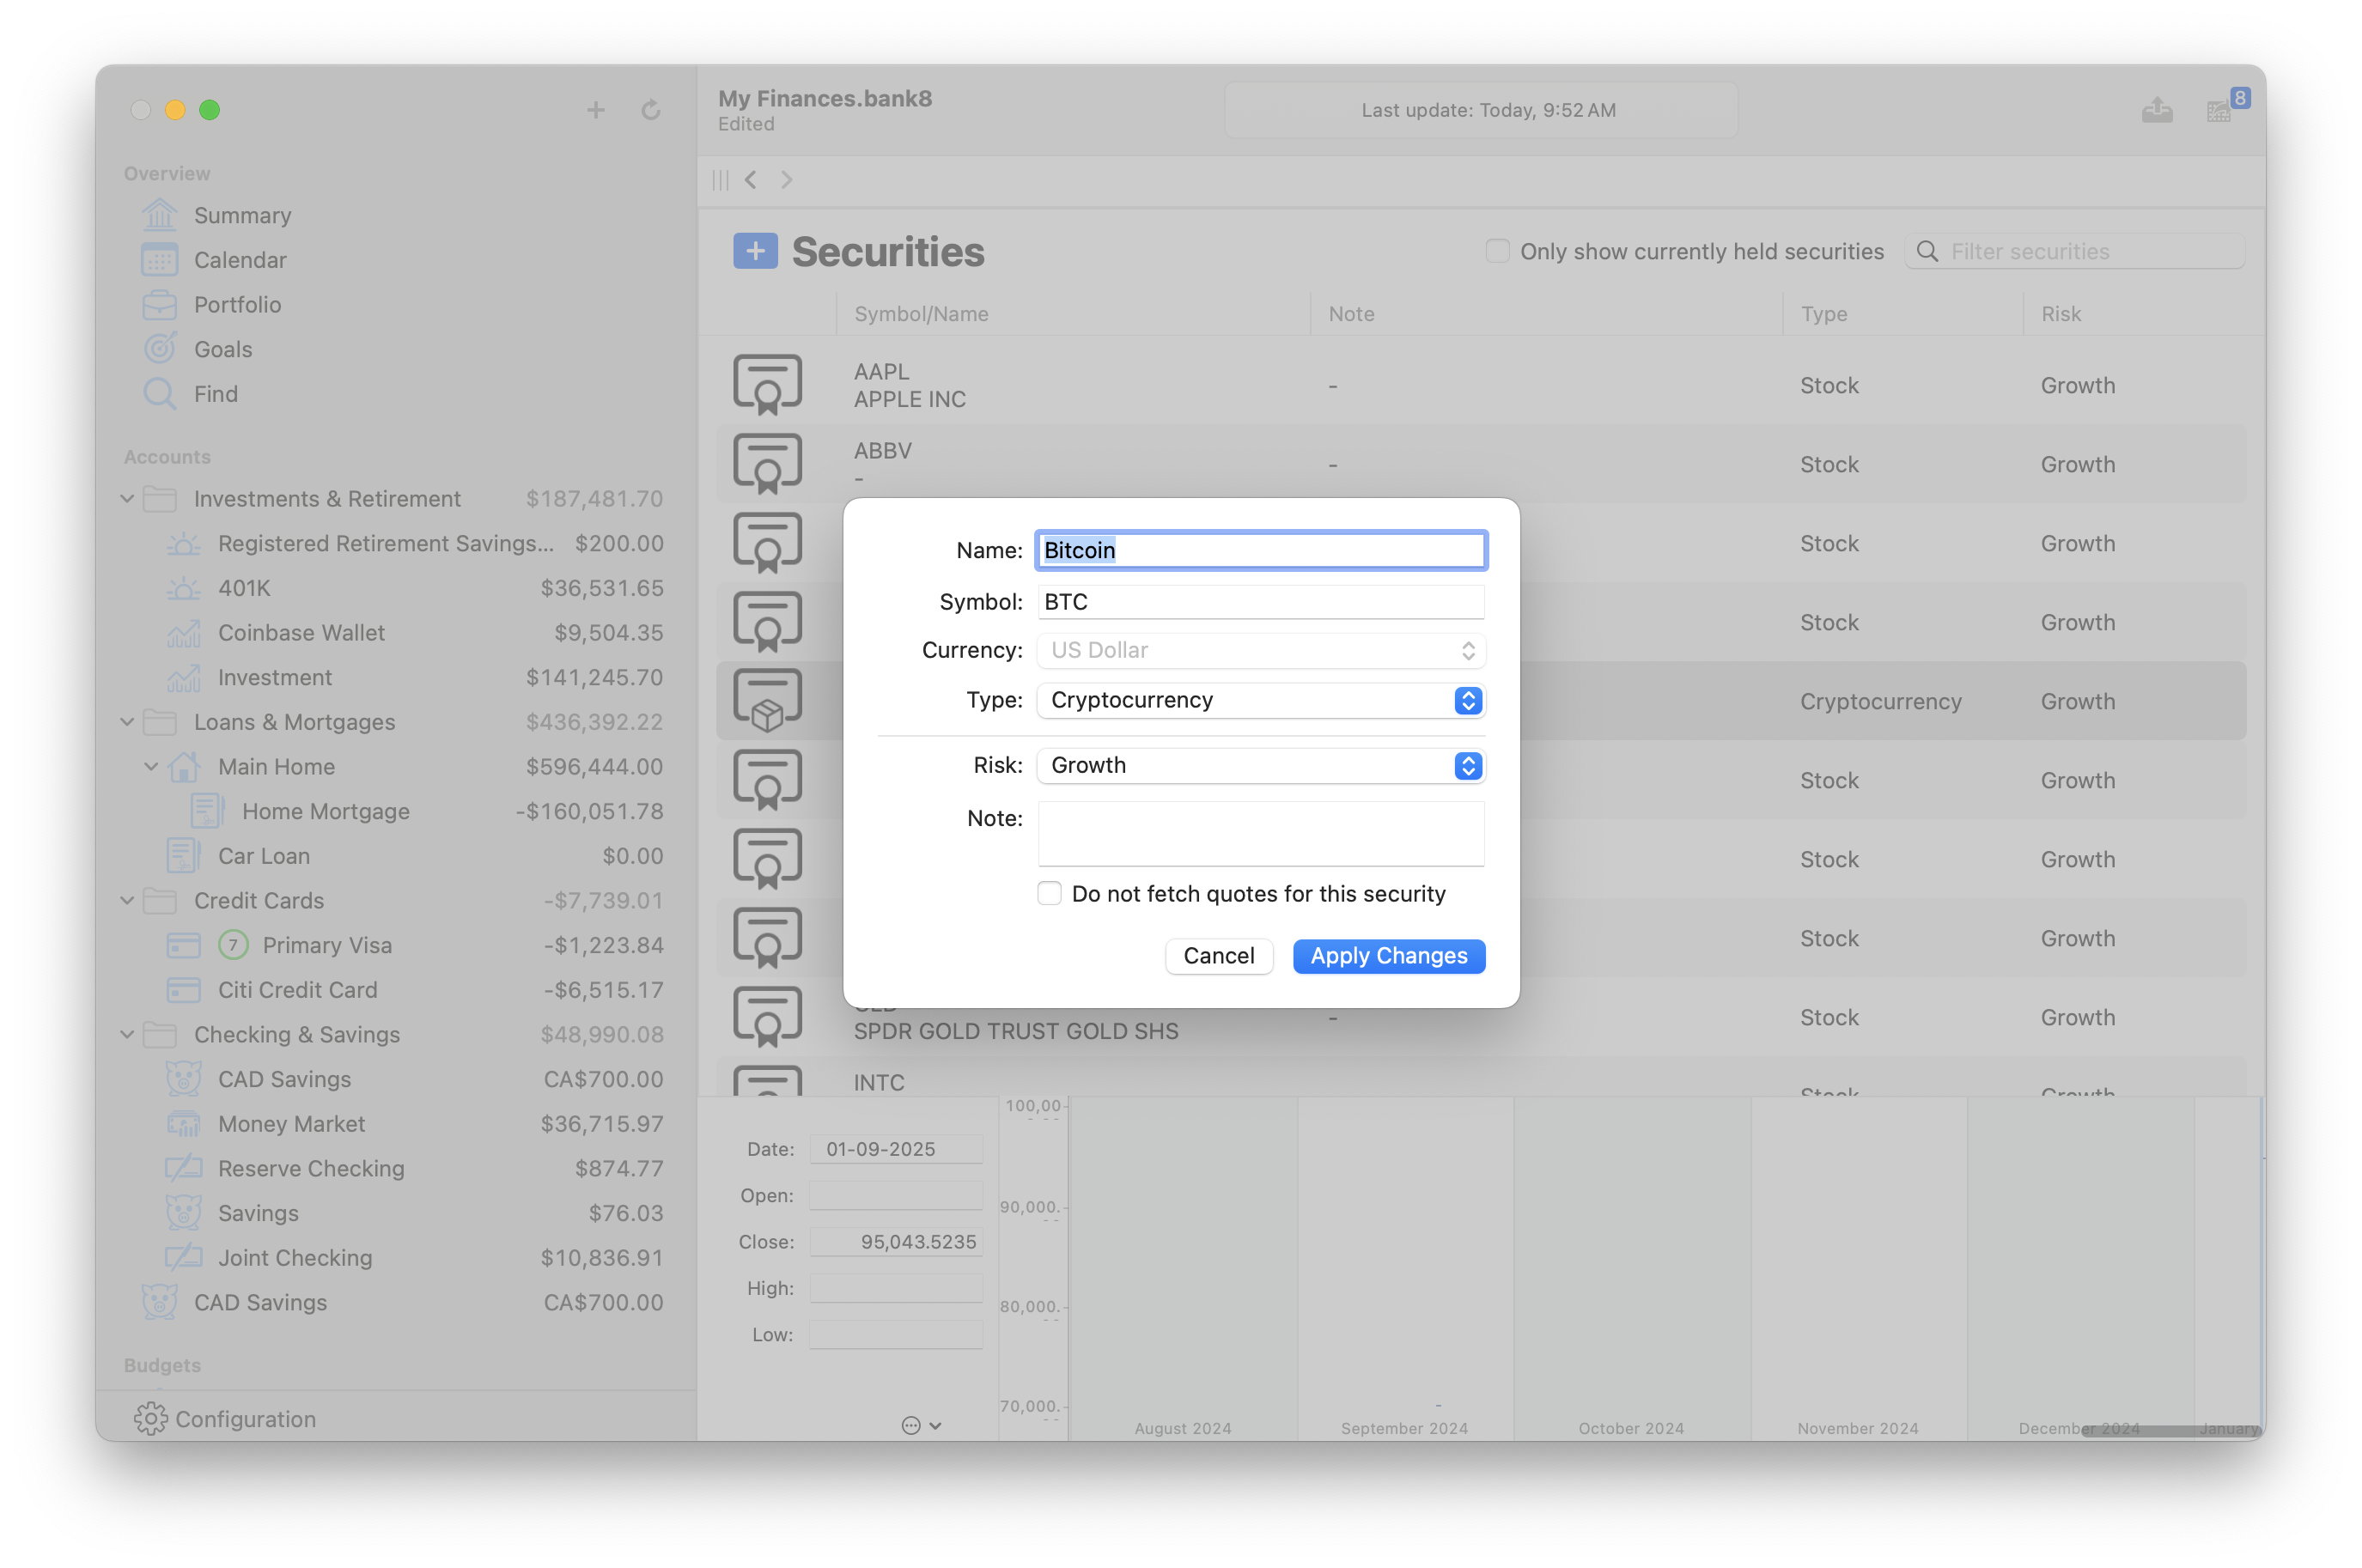
Task: Click the Summary sidebar icon
Action: [x=159, y=214]
